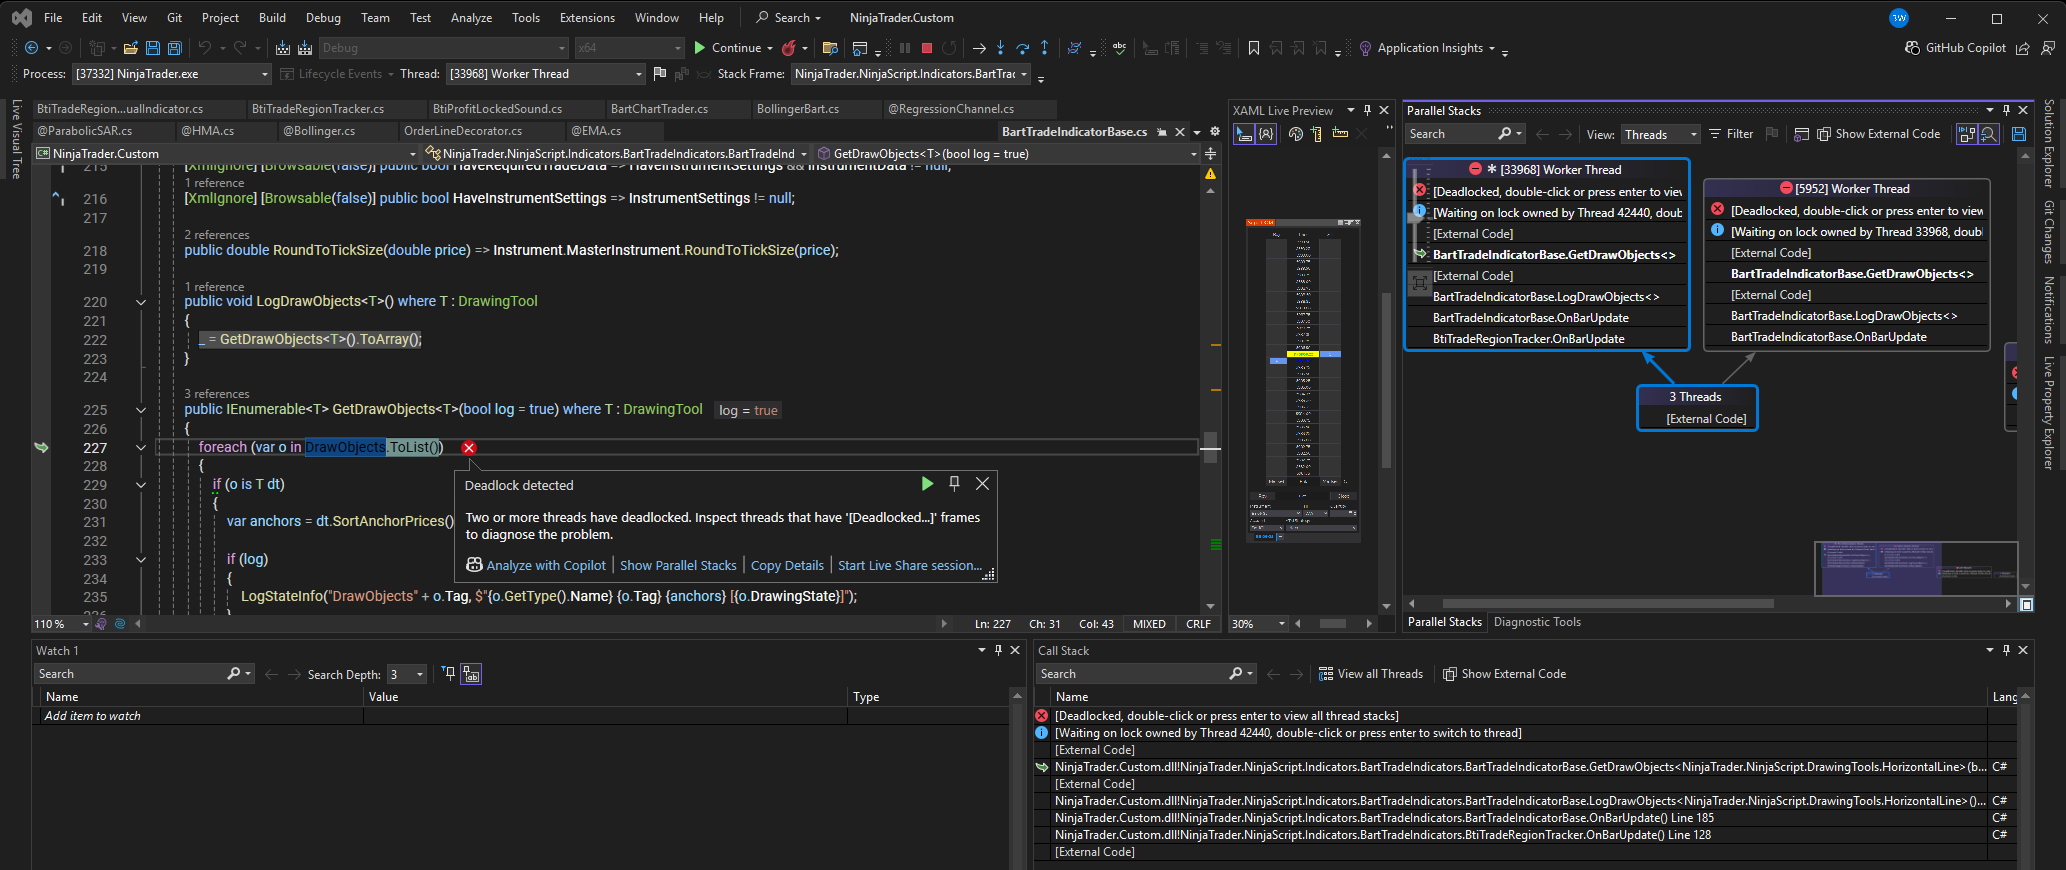Toggle Watch search selected-items button
The height and width of the screenshot is (870, 2066).
(471, 674)
